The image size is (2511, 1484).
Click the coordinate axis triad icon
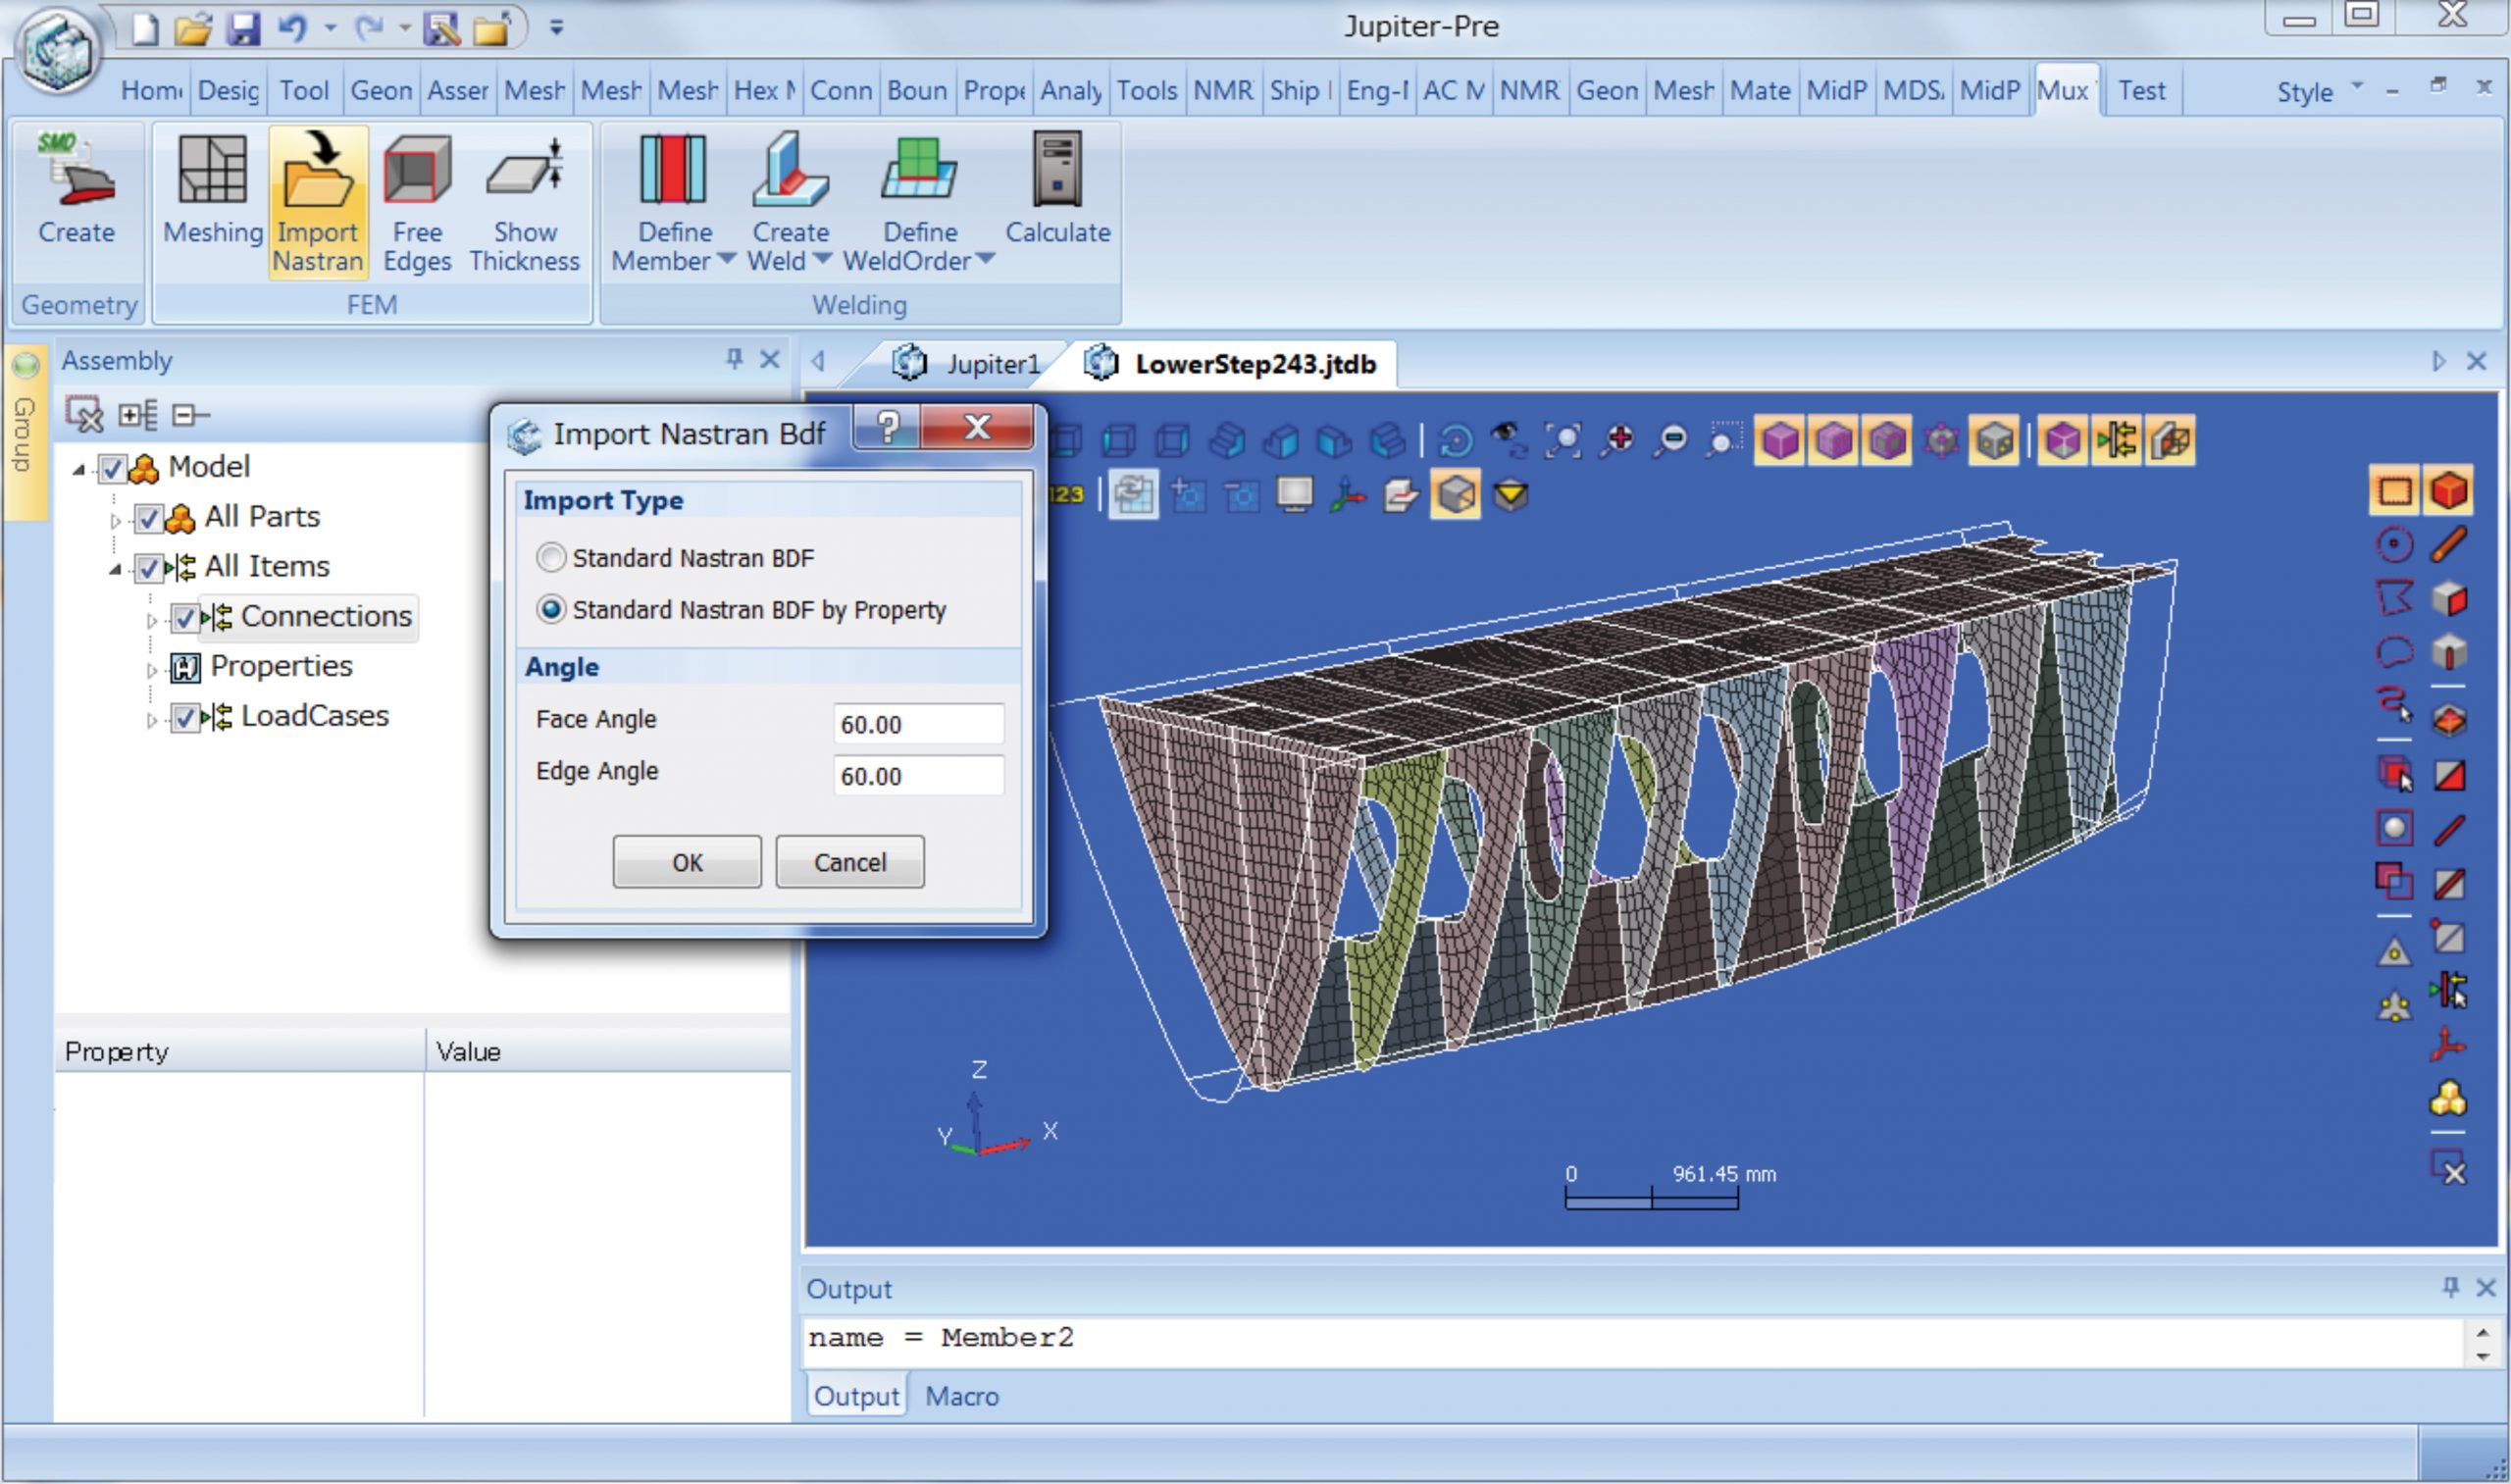tap(1347, 495)
